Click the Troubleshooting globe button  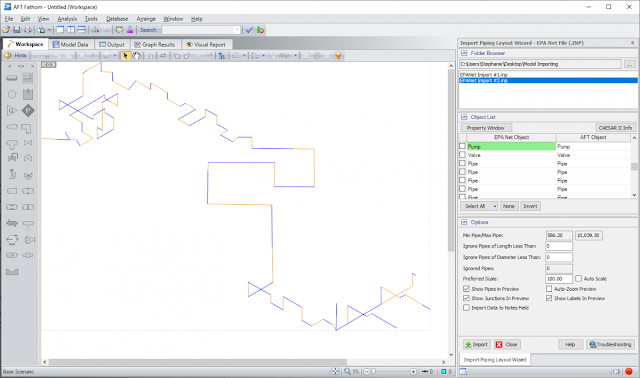(610, 345)
